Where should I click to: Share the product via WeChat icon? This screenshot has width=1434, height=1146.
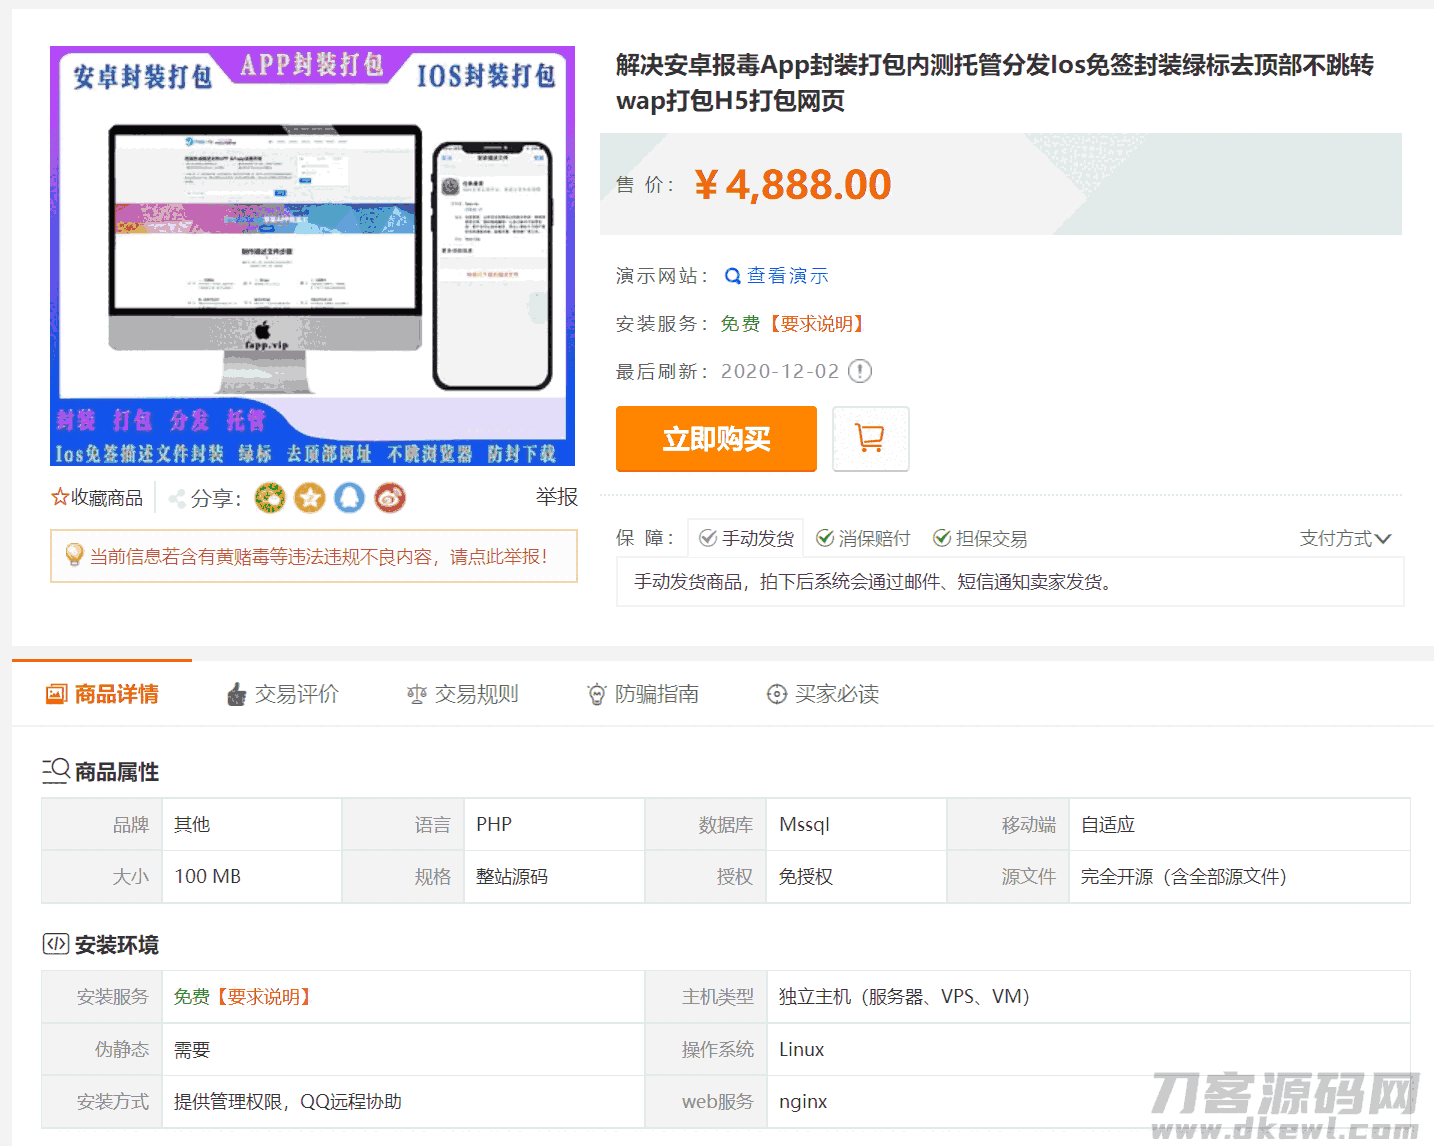(269, 497)
